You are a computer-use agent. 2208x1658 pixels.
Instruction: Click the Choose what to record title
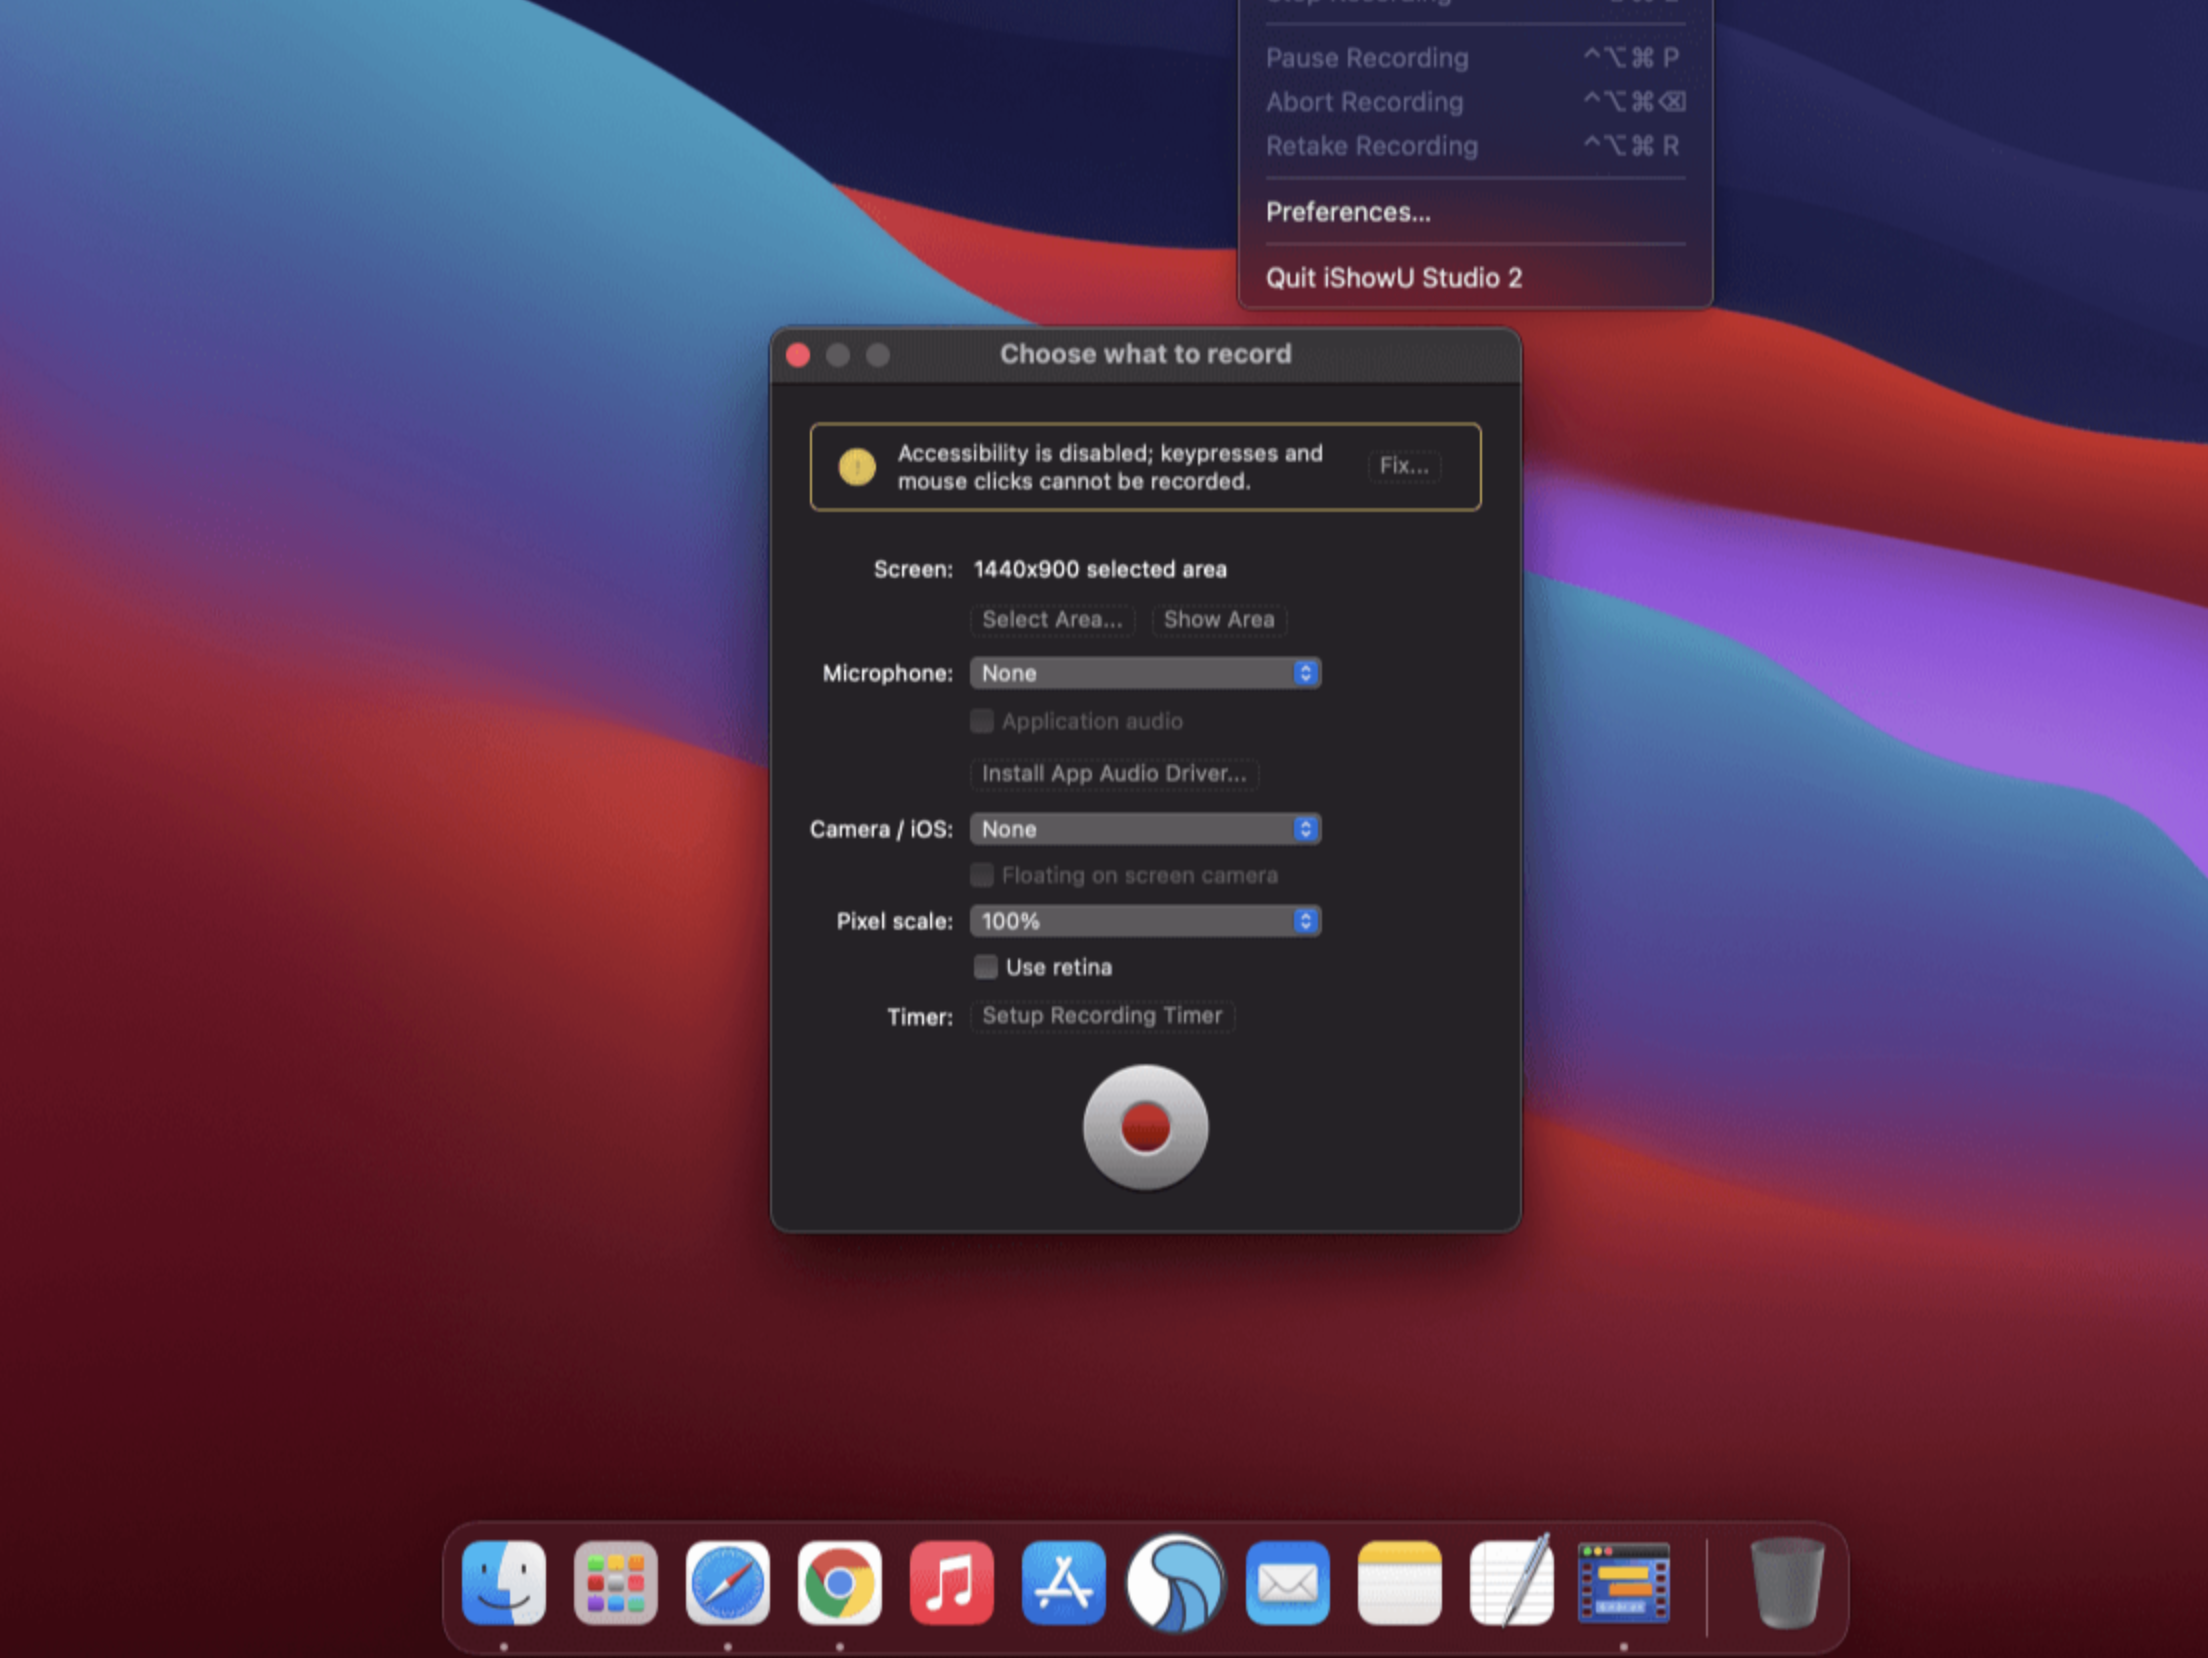(1146, 354)
